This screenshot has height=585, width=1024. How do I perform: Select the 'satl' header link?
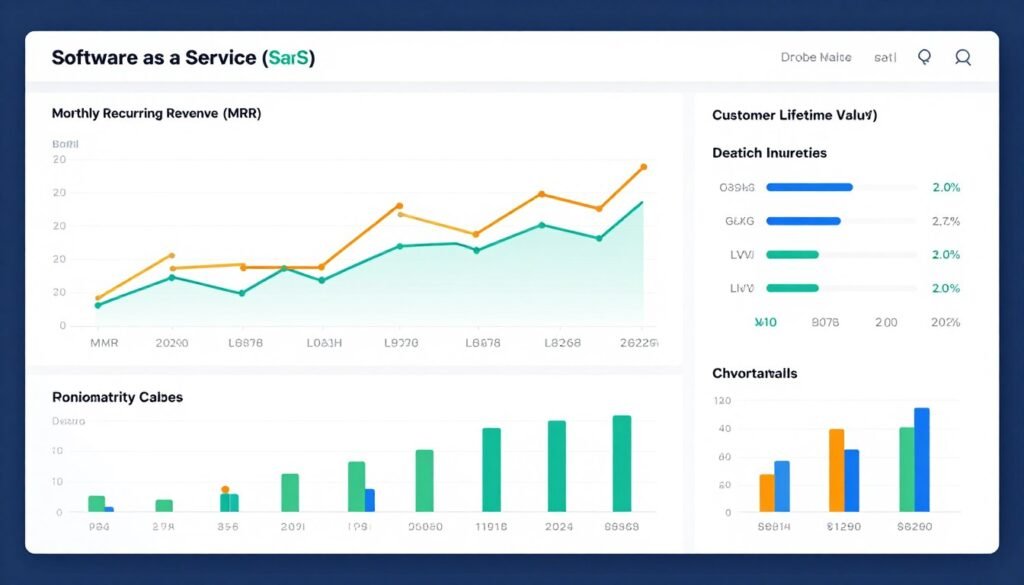(885, 57)
